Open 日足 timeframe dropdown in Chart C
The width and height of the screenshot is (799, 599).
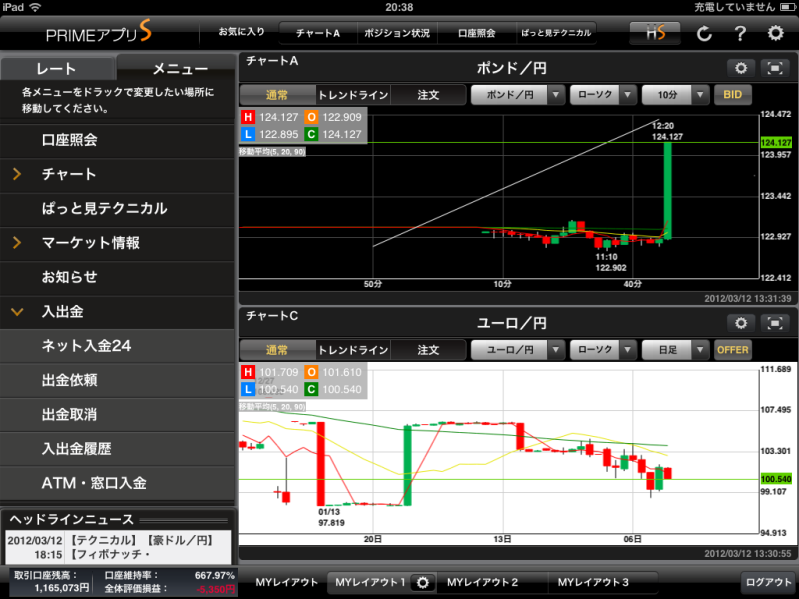tap(675, 350)
